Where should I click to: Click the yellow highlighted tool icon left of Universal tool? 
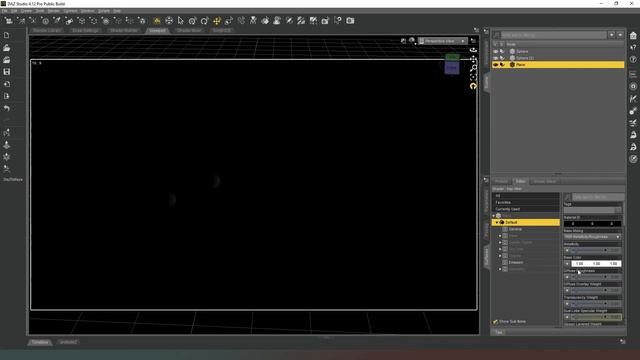[x=157, y=21]
